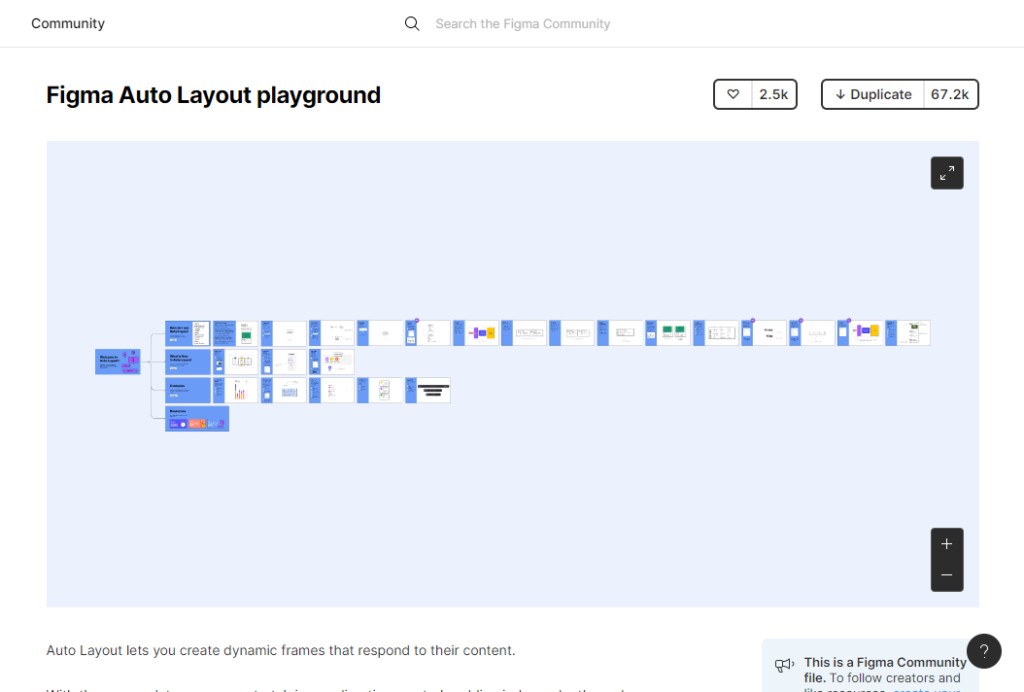Select the Resources frame with colorful cards
Screen dimensions: 1024x692
pyautogui.click(x=196, y=418)
